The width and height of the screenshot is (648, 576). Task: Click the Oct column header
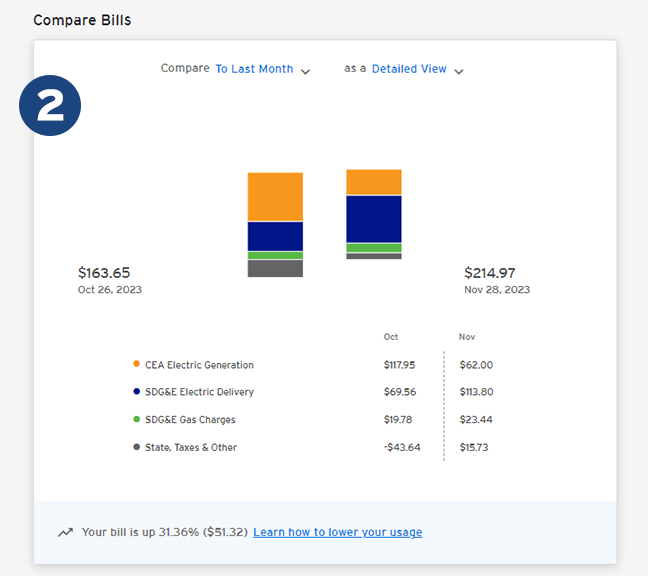(x=391, y=337)
